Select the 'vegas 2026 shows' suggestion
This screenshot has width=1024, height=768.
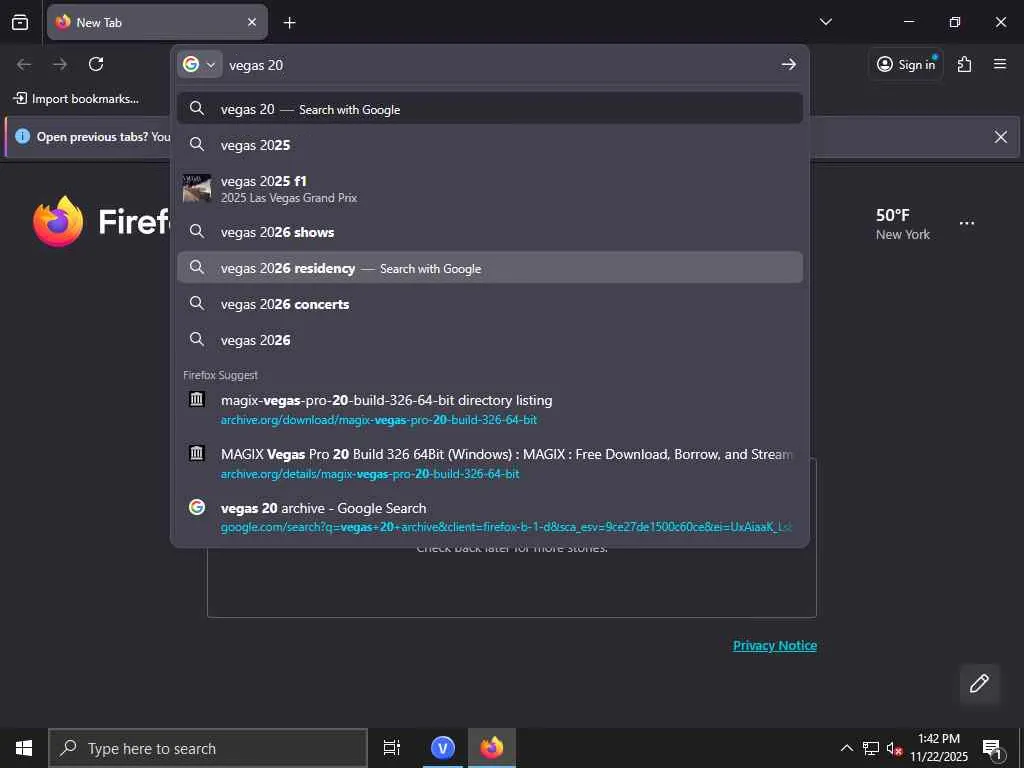click(x=490, y=232)
